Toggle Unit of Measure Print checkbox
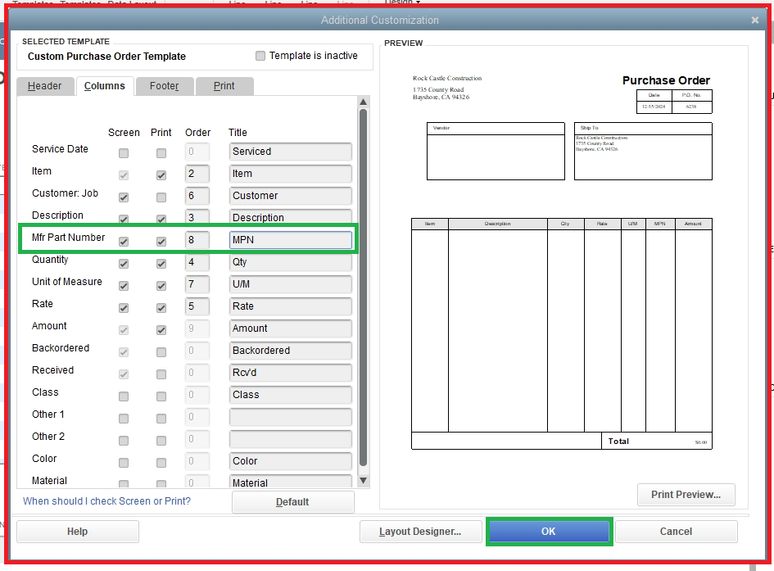 [161, 286]
